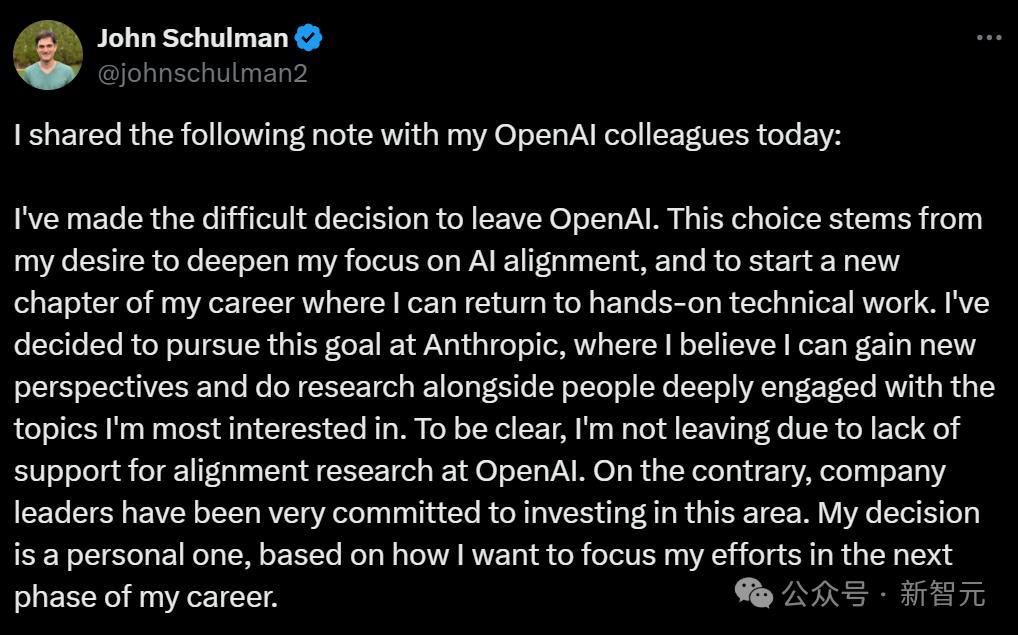
Task: Click the 公众号 watermark text
Action: pyautogui.click(x=825, y=594)
